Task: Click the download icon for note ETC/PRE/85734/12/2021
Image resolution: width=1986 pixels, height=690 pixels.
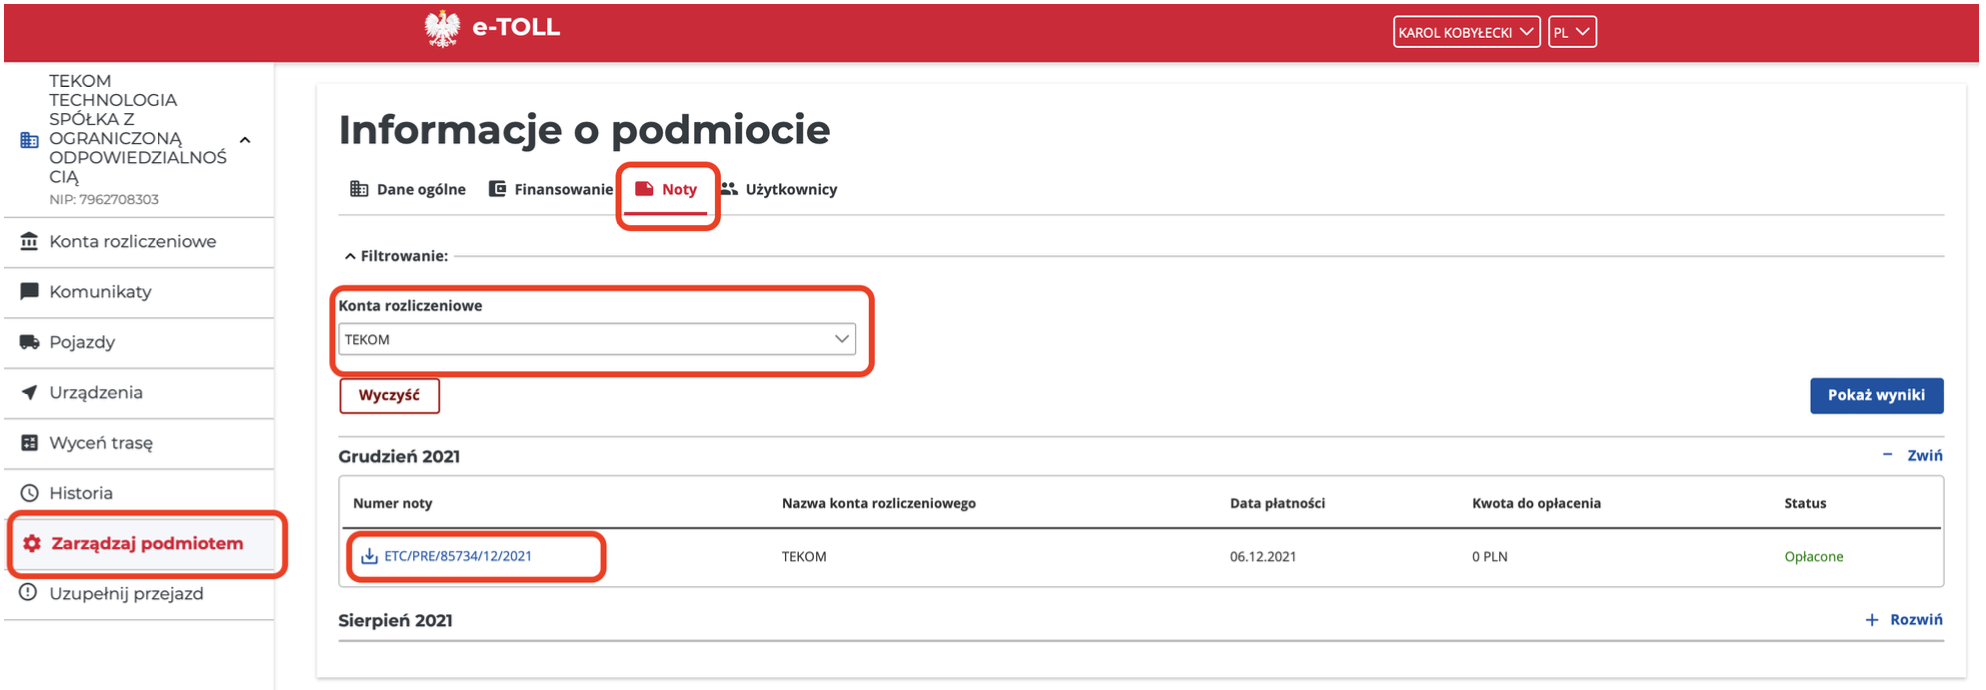Action: [x=369, y=556]
